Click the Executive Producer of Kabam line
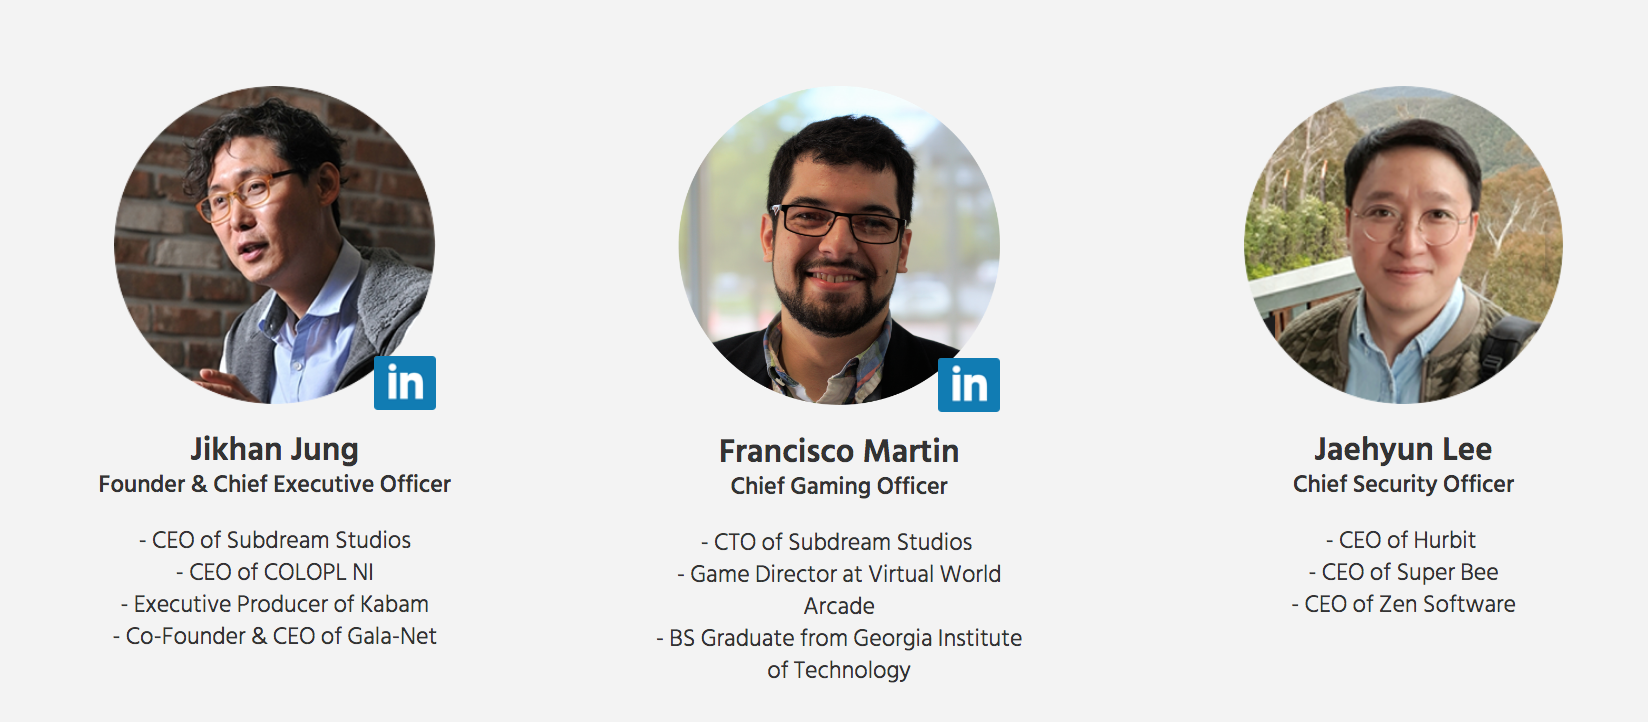This screenshot has height=722, width=1648. click(x=275, y=604)
